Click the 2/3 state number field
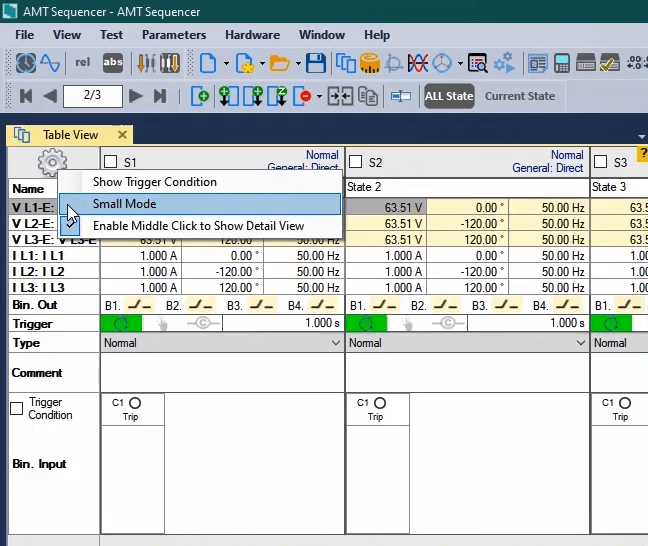The width and height of the screenshot is (648, 546). click(x=92, y=97)
